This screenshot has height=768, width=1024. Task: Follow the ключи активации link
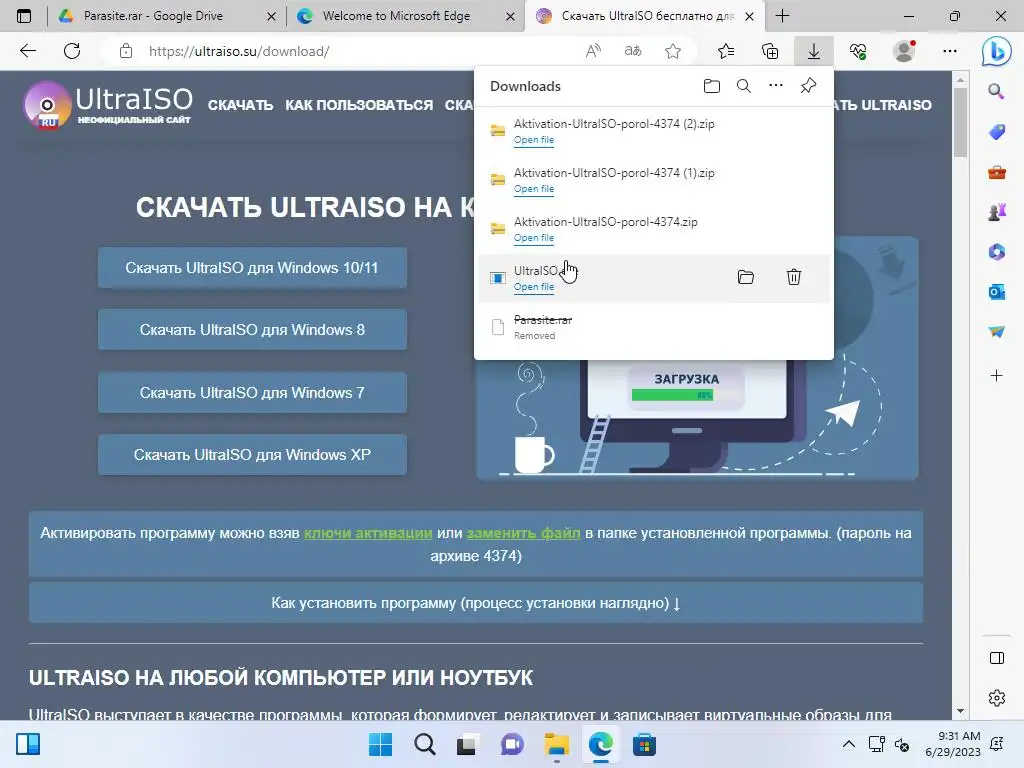(368, 533)
